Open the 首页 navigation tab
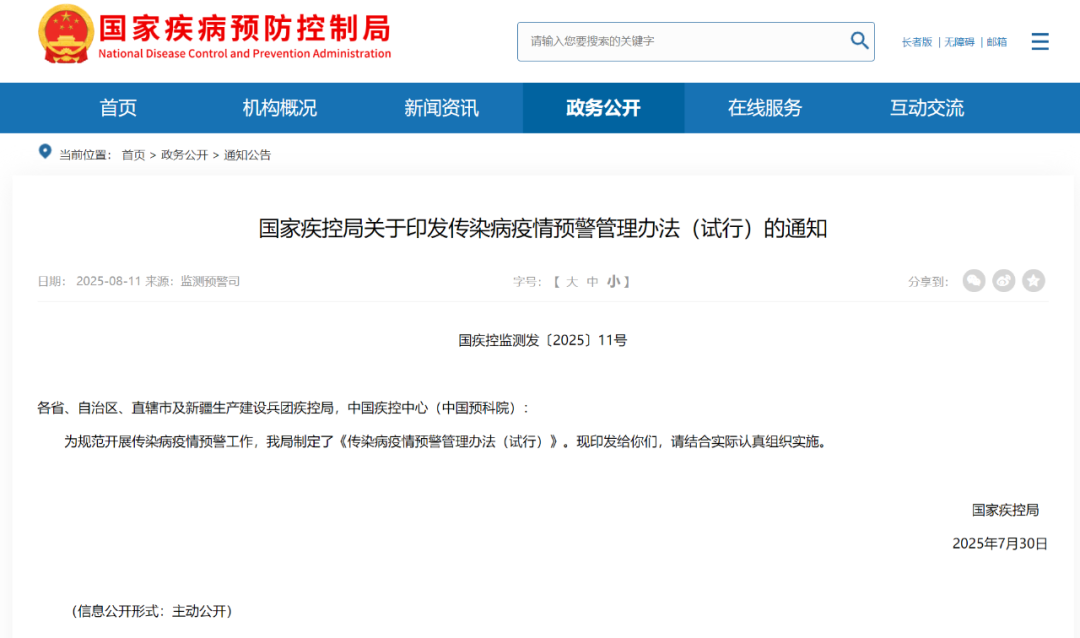 118,108
